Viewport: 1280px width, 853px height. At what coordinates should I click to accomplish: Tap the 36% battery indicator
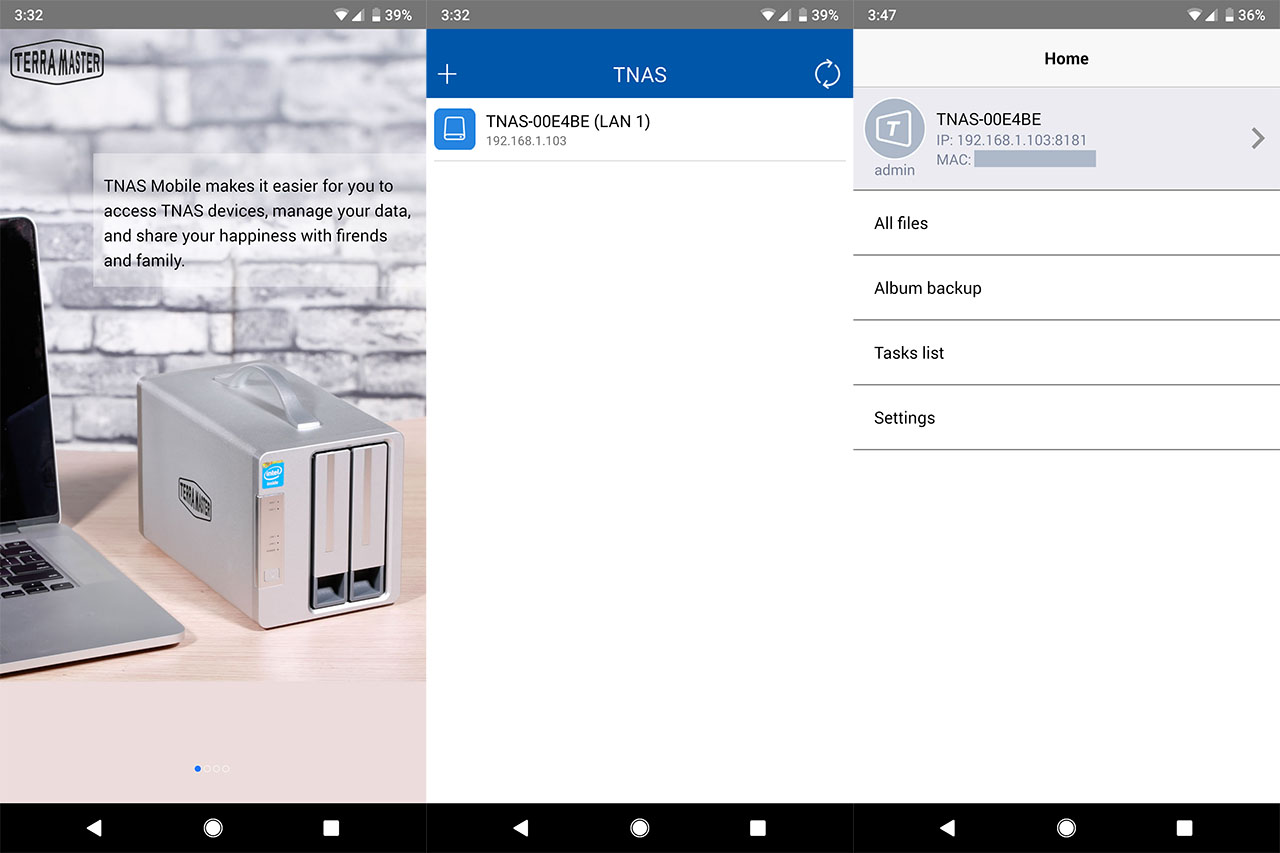pos(1243,15)
